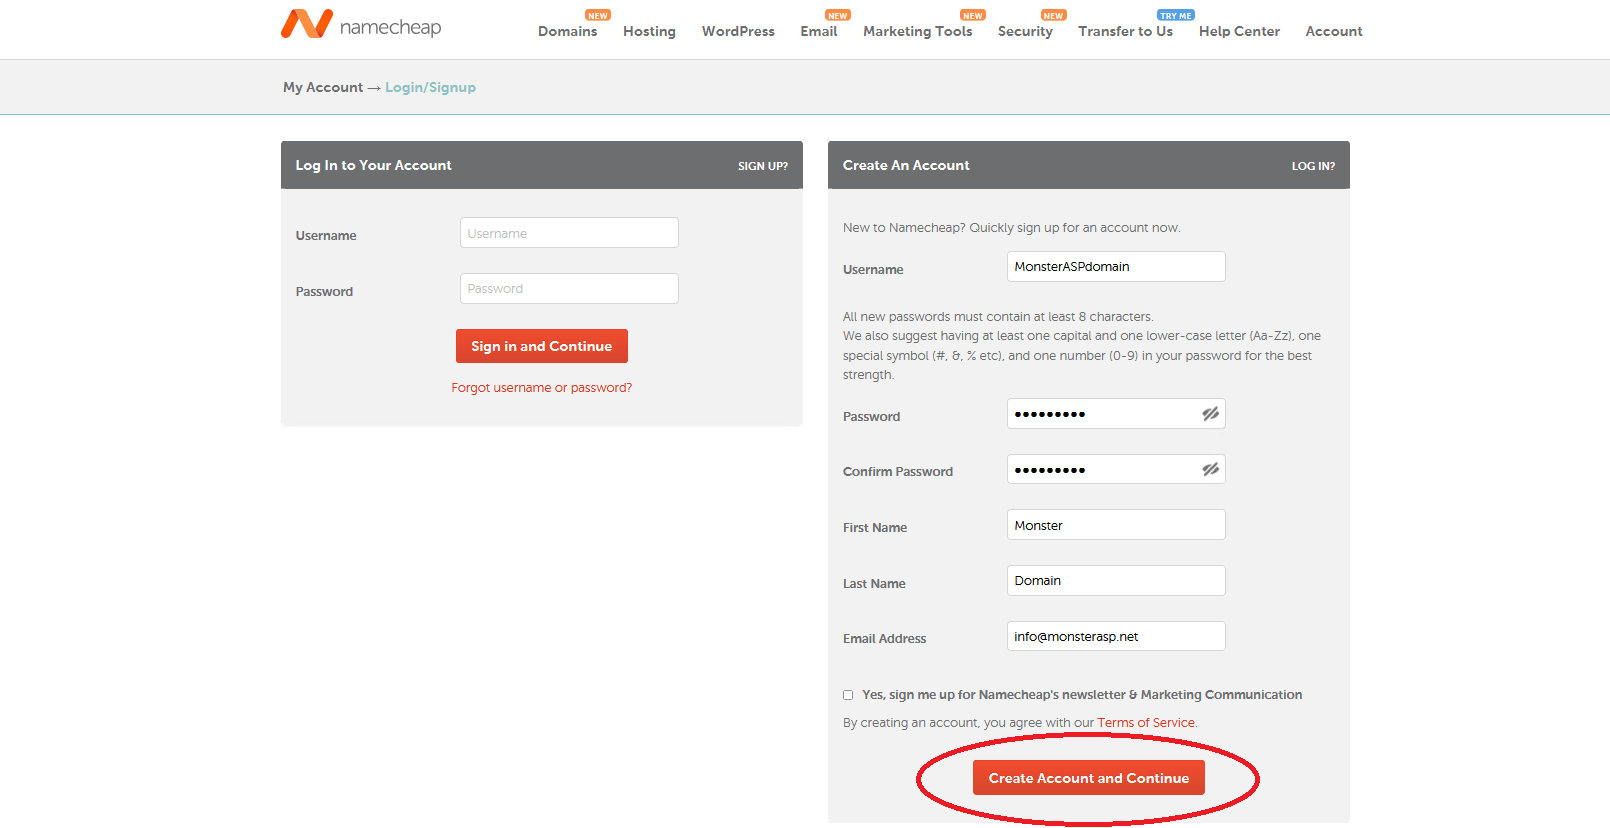Open the Account menu
The height and width of the screenshot is (828, 1610).
tap(1334, 31)
